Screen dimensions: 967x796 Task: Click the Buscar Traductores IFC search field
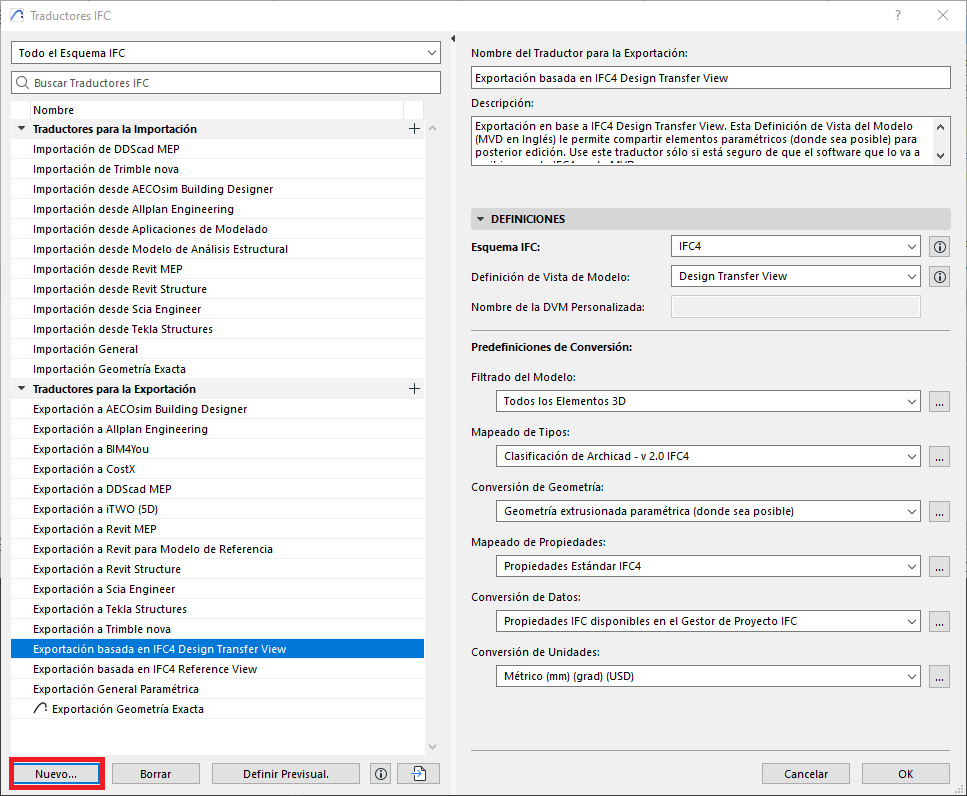pyautogui.click(x=226, y=83)
